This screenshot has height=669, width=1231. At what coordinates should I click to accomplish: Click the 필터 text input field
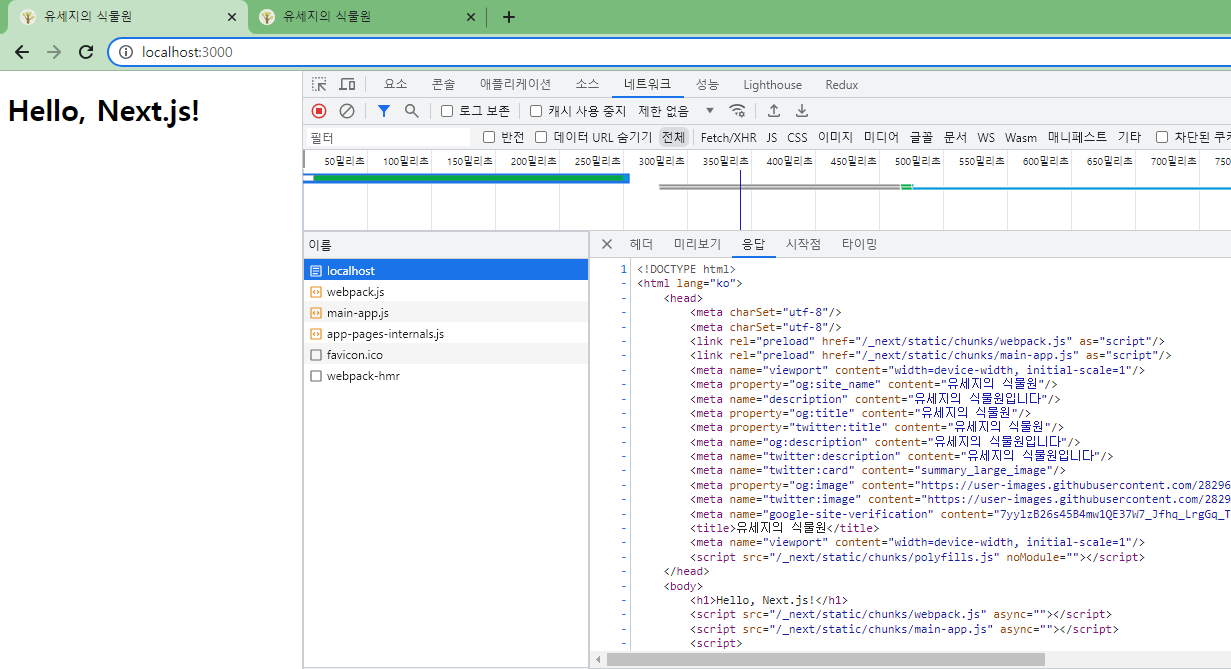point(388,137)
